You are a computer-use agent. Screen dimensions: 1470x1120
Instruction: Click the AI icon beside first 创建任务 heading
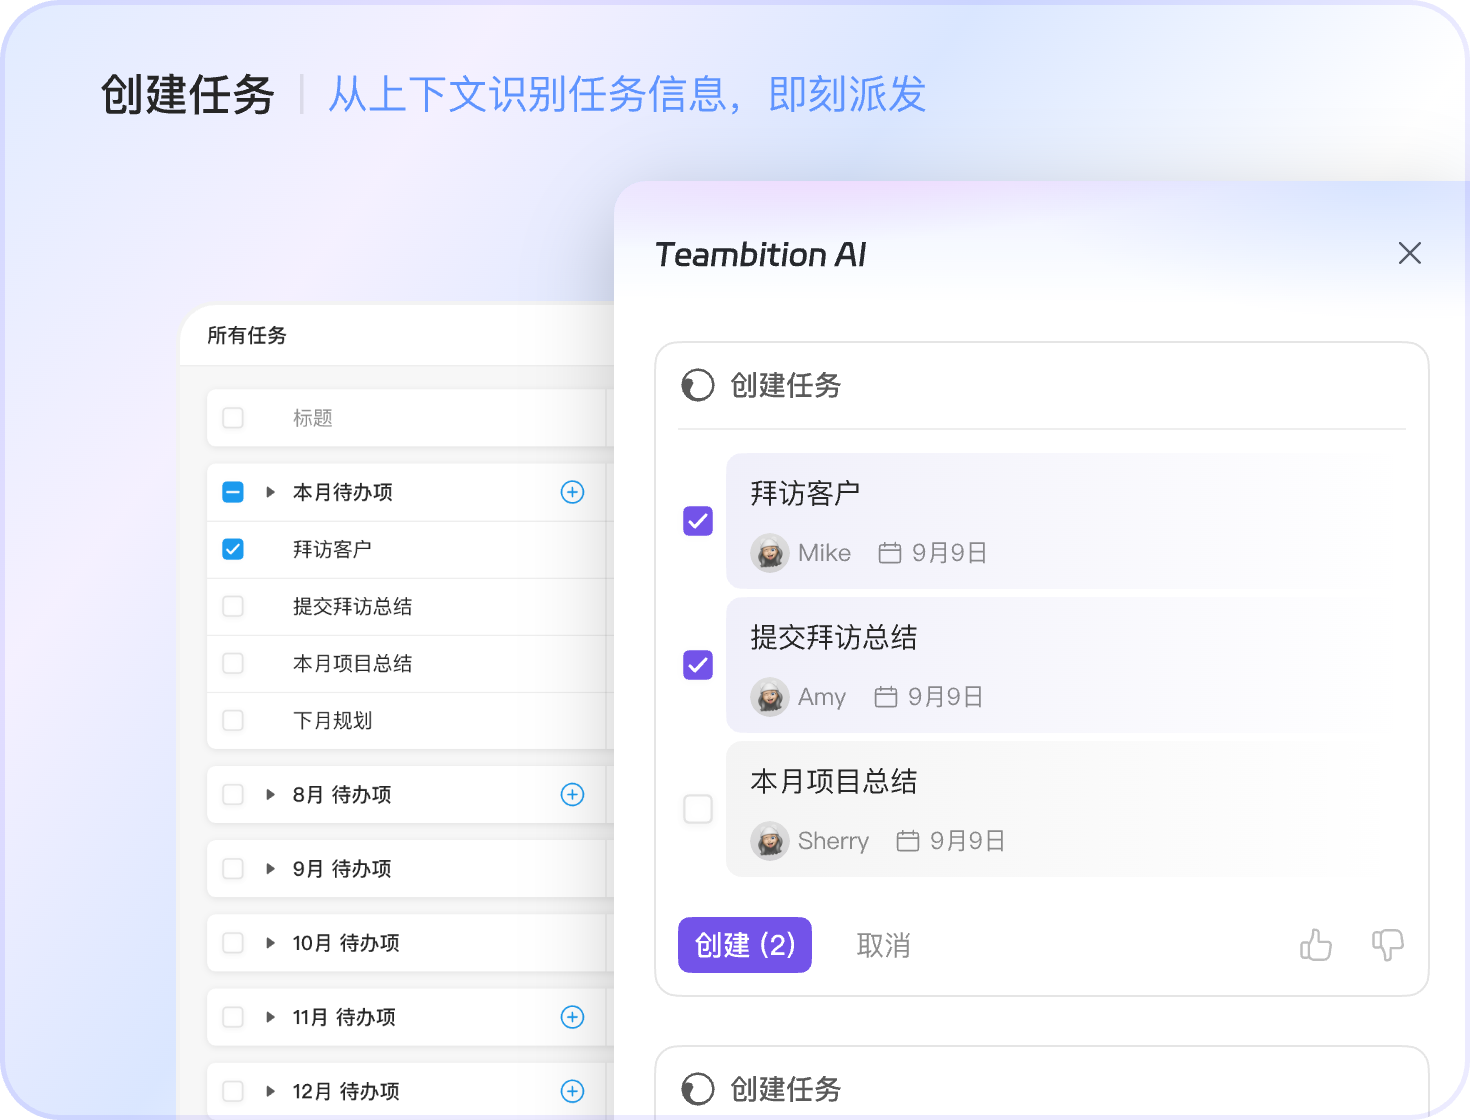tap(698, 385)
